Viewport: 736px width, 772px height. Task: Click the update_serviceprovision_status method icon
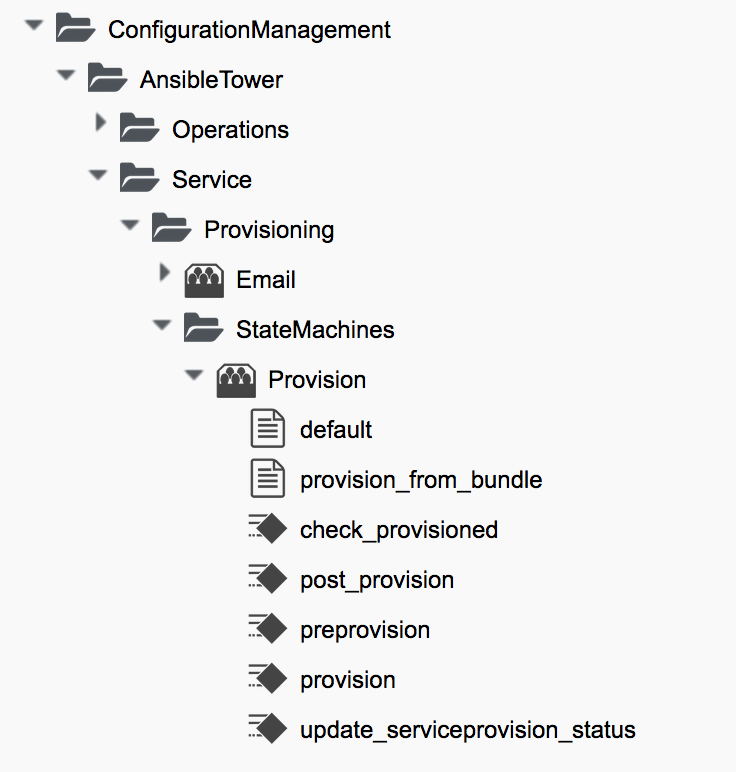click(267, 729)
